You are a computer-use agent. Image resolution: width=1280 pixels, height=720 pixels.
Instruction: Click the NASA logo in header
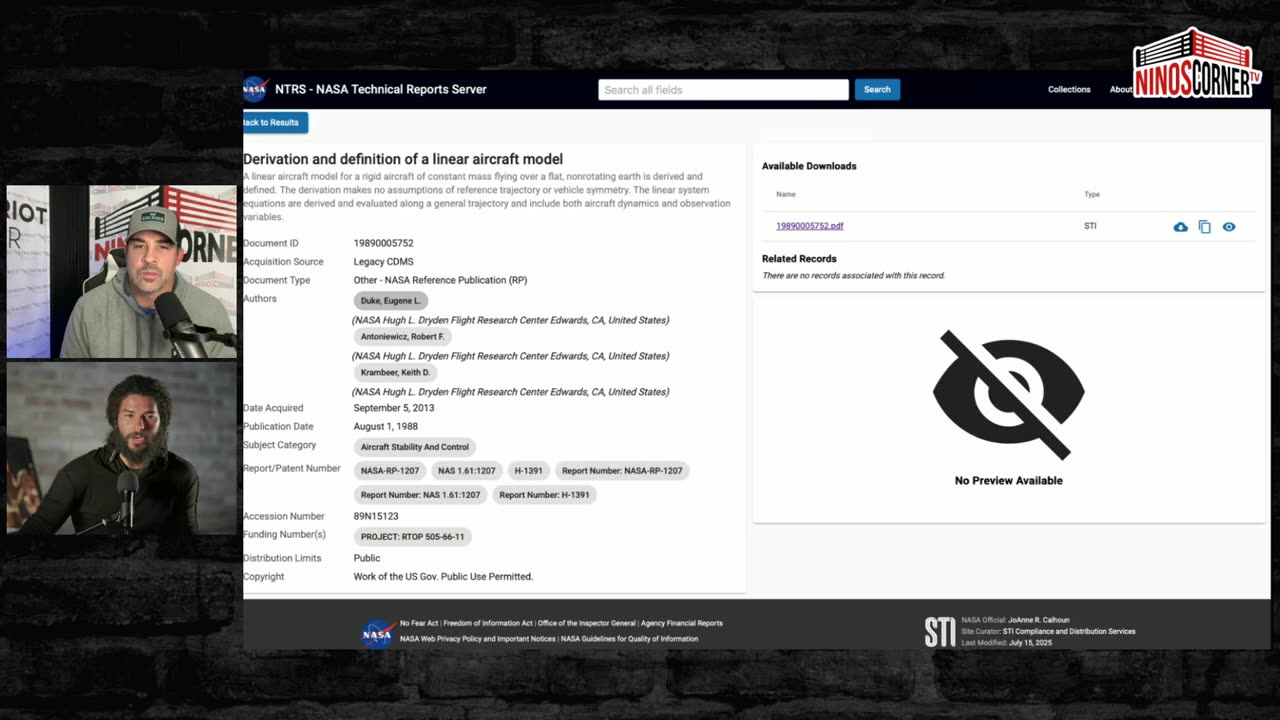256,89
